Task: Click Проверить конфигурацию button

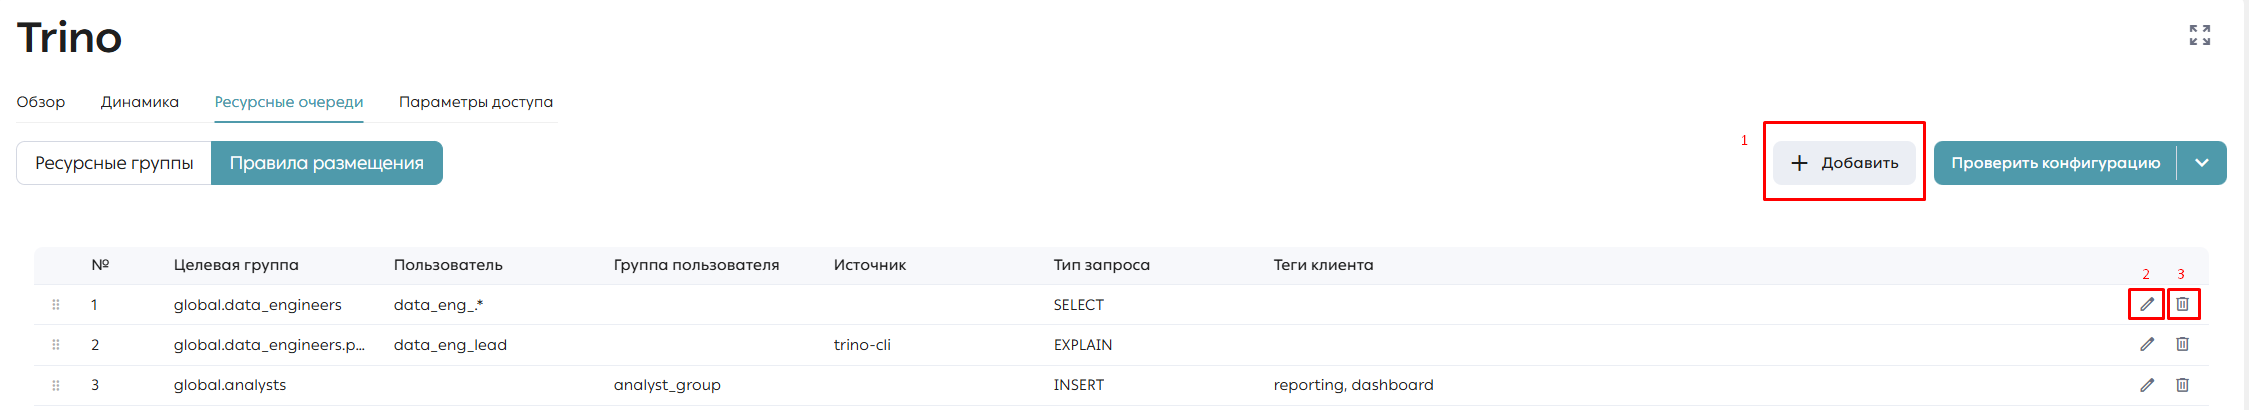Action: pyautogui.click(x=2055, y=163)
